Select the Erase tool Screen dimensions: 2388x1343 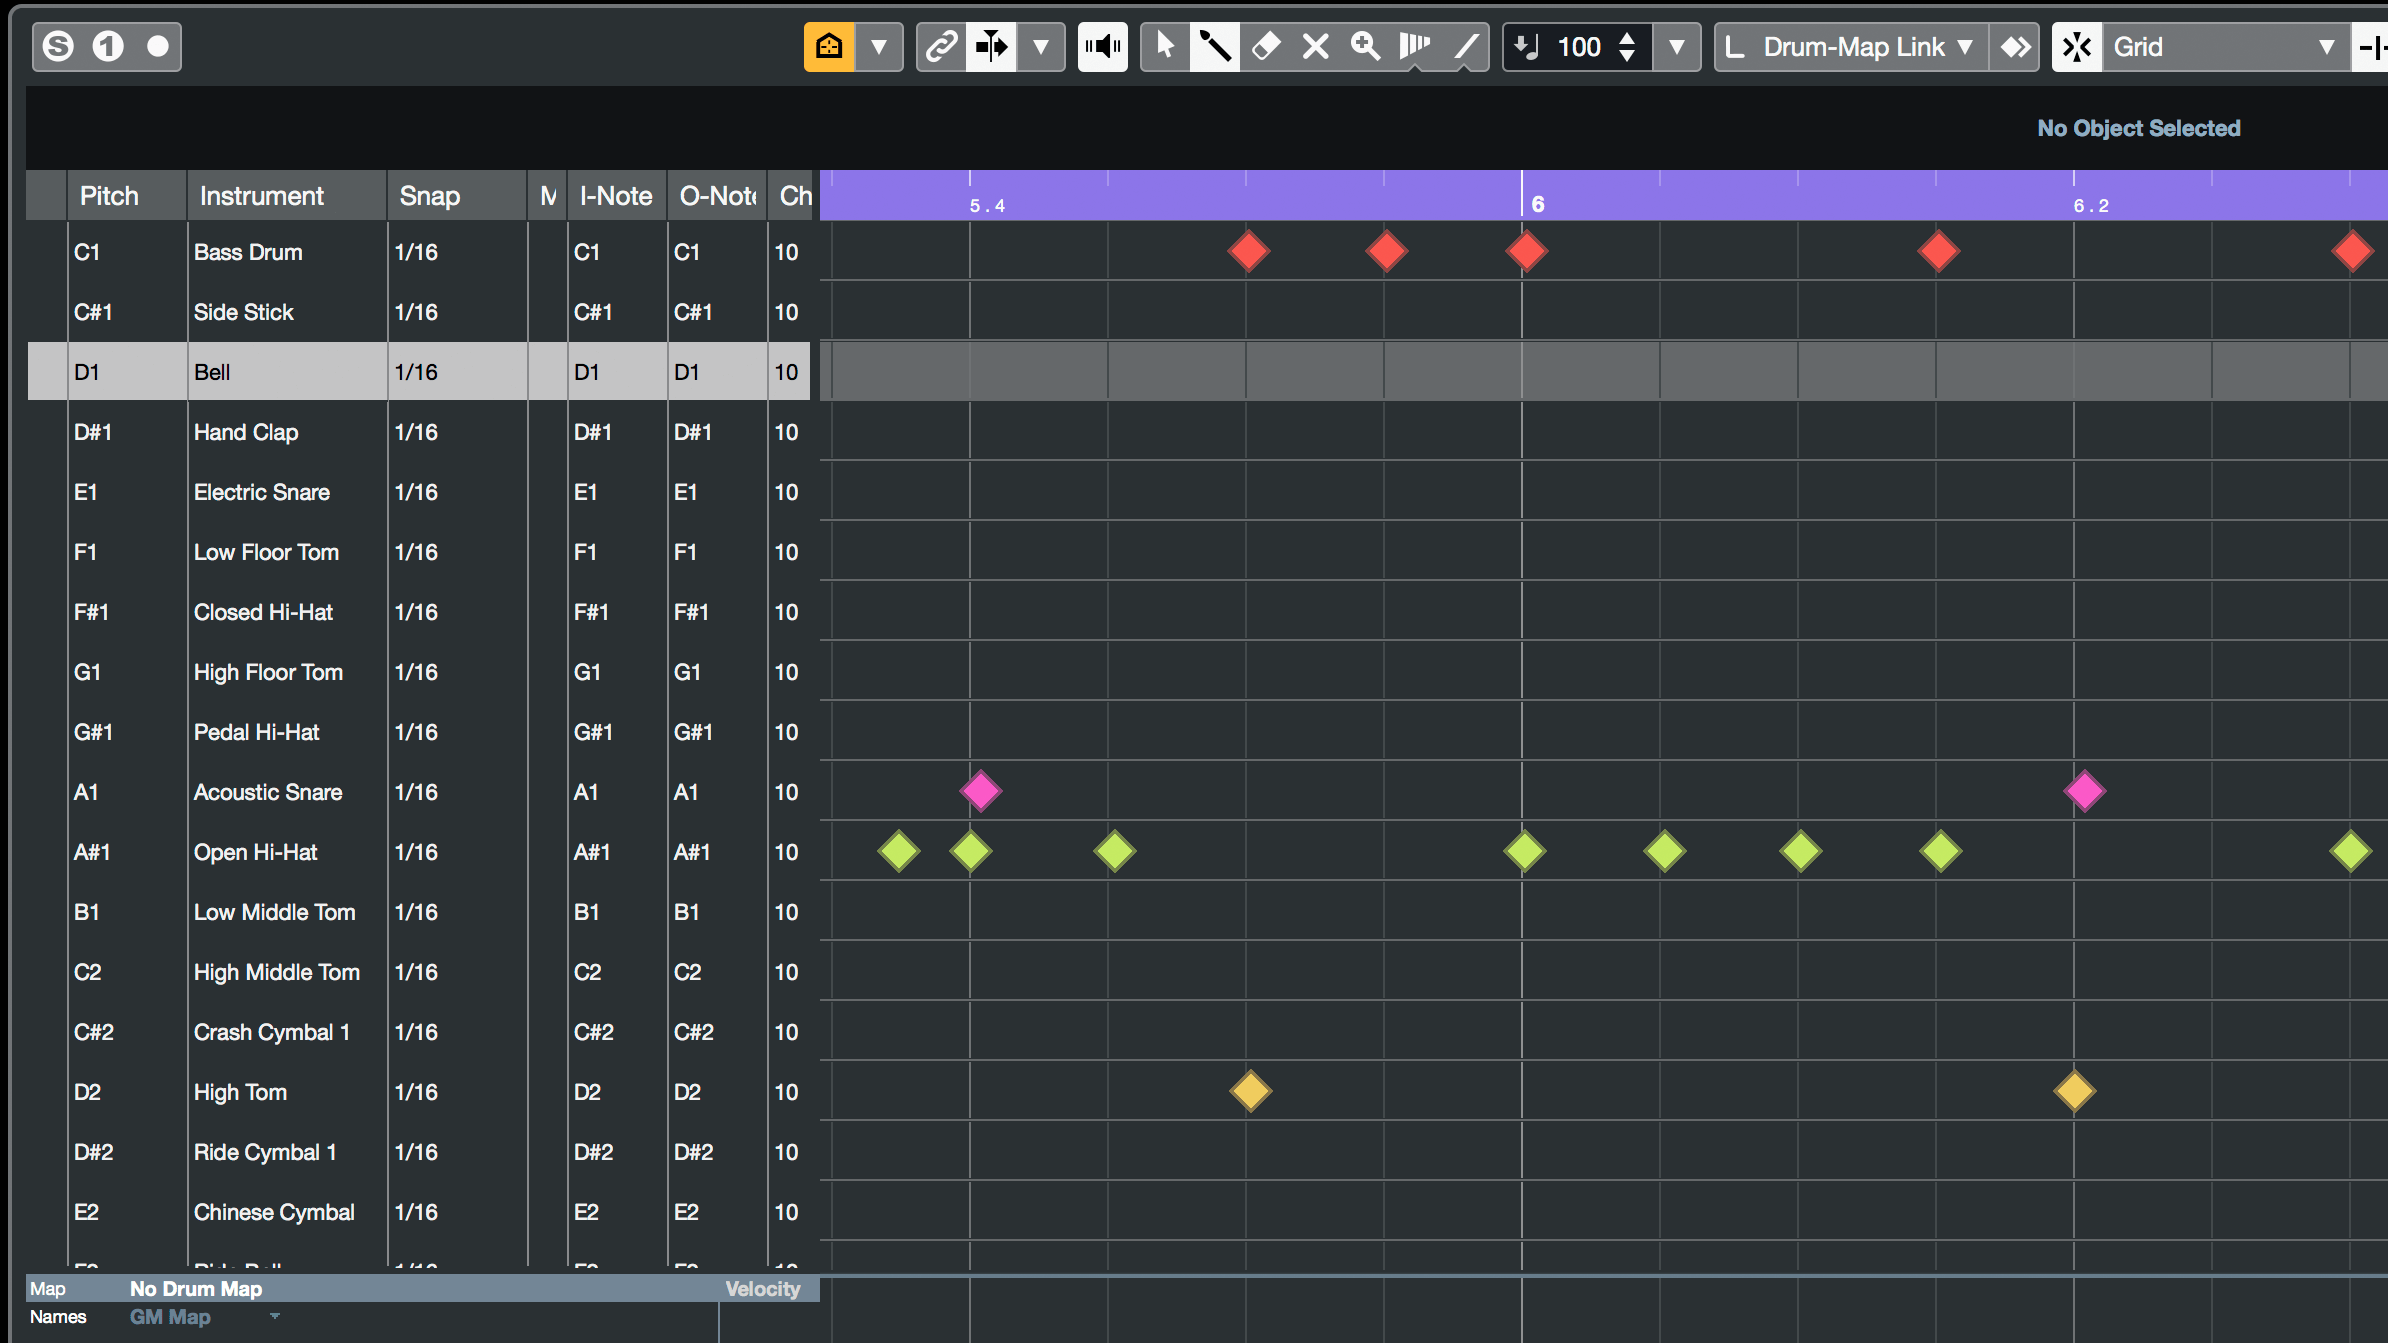coord(1265,46)
